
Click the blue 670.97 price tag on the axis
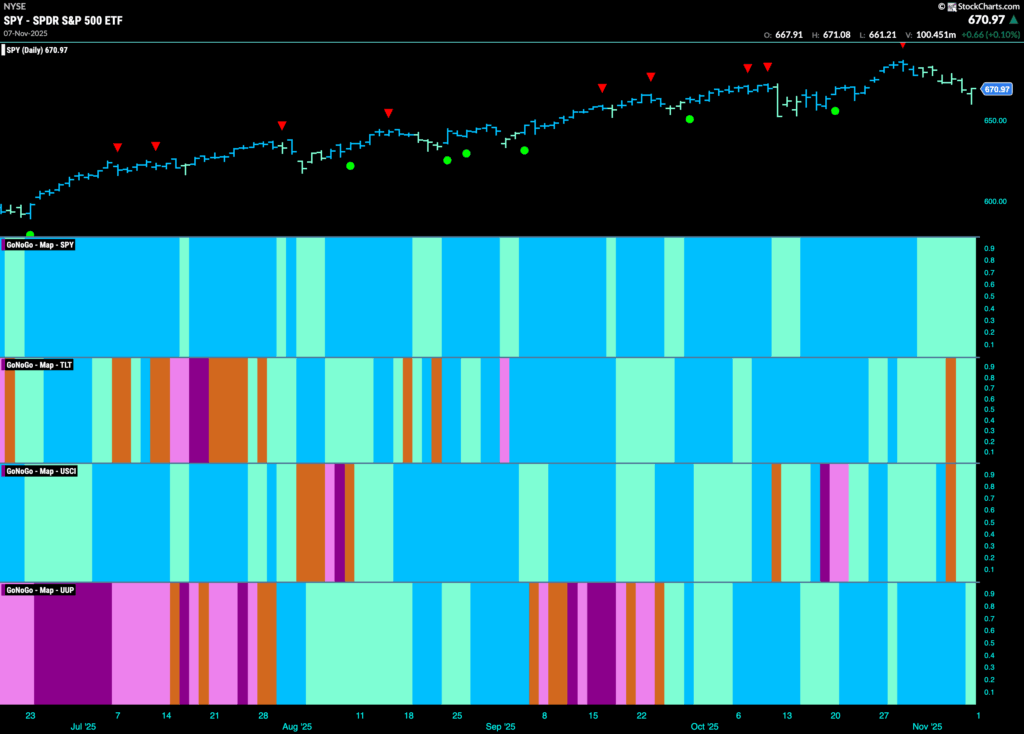995,89
